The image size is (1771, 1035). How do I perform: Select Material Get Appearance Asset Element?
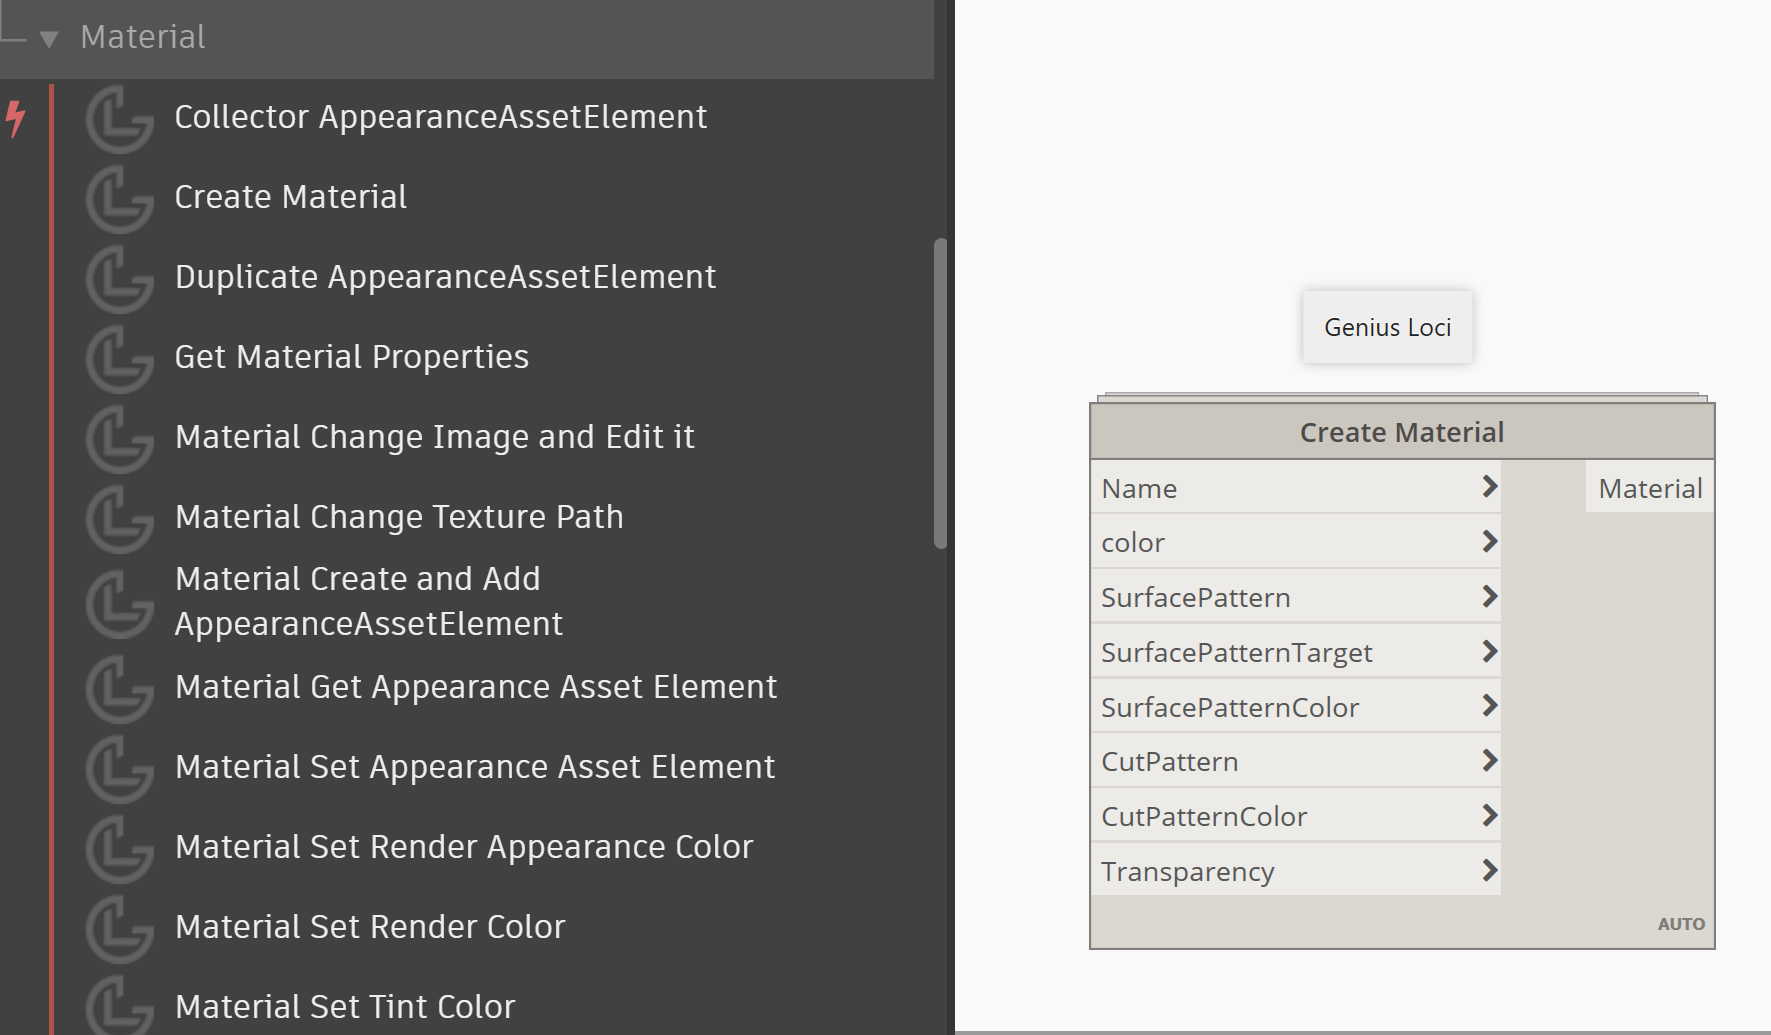(475, 687)
